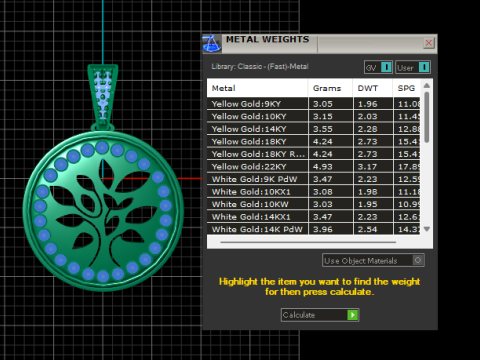Image resolution: width=480 pixels, height=360 pixels.
Task: Select the White Gold:10KX1 row
Action: coord(313,192)
